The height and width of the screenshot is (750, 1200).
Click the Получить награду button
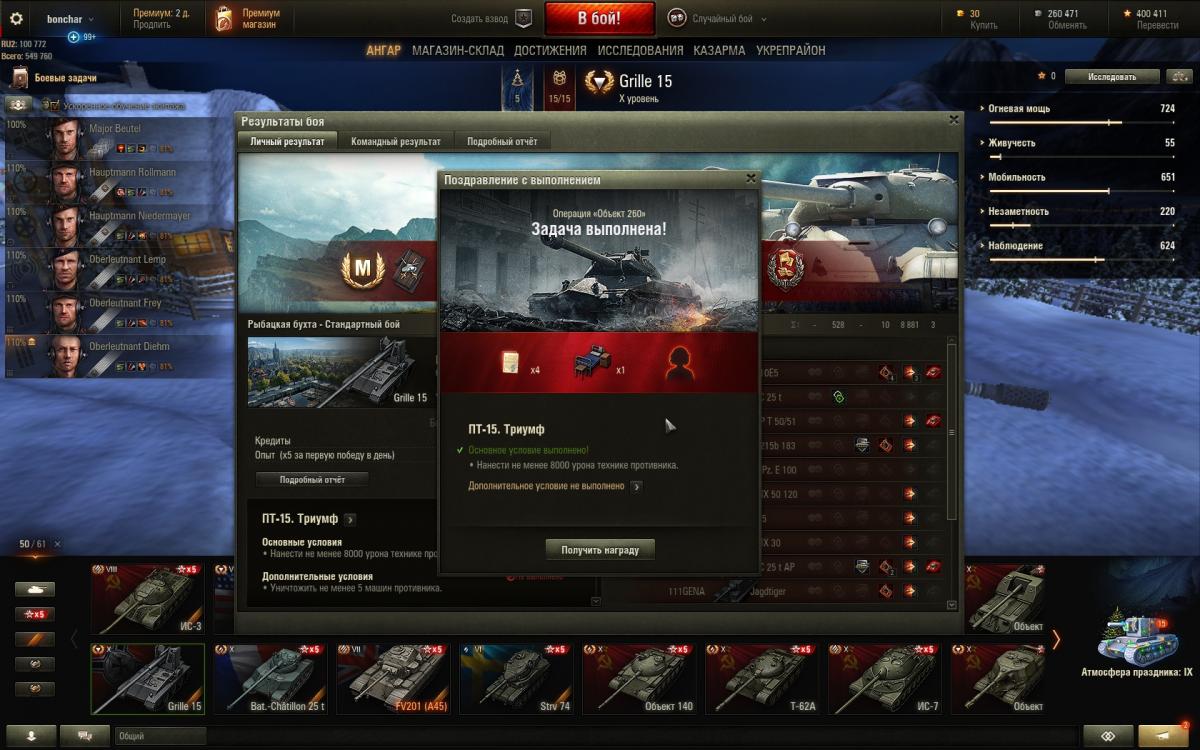pyautogui.click(x=600, y=549)
